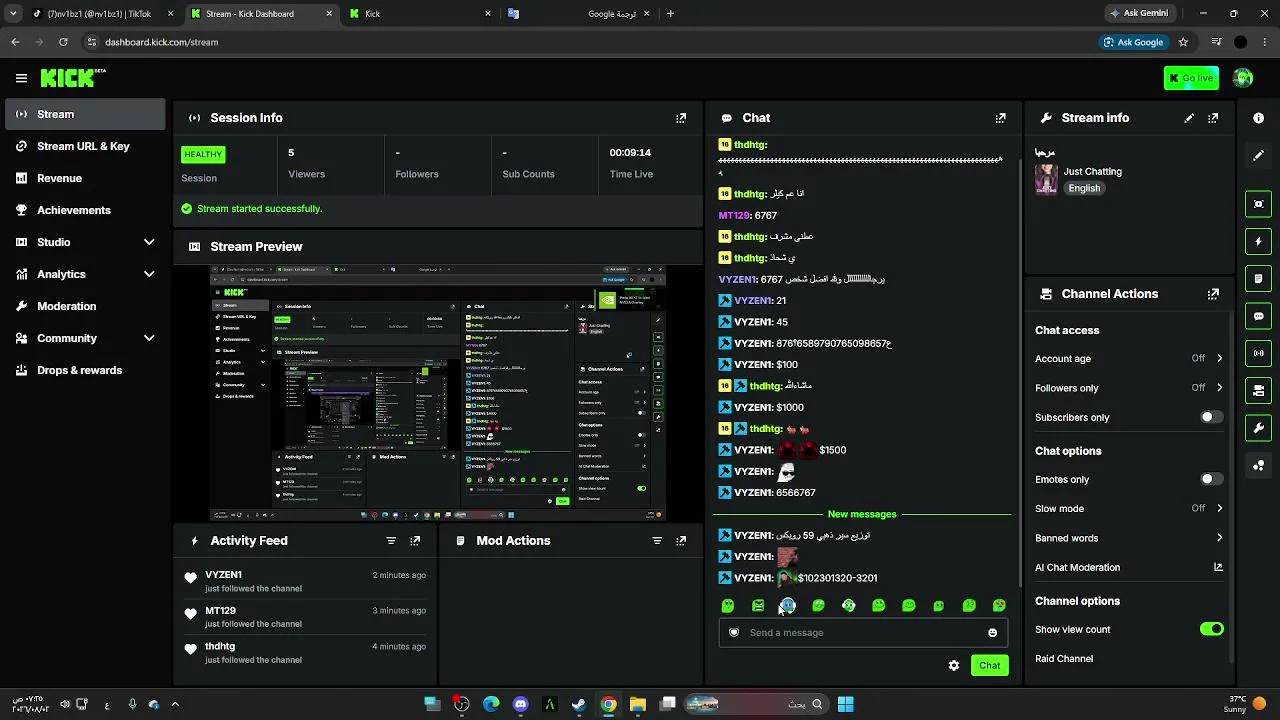Screen dimensions: 1280x720
Task: Switch to the Google Translate browser tab
Action: (580, 14)
